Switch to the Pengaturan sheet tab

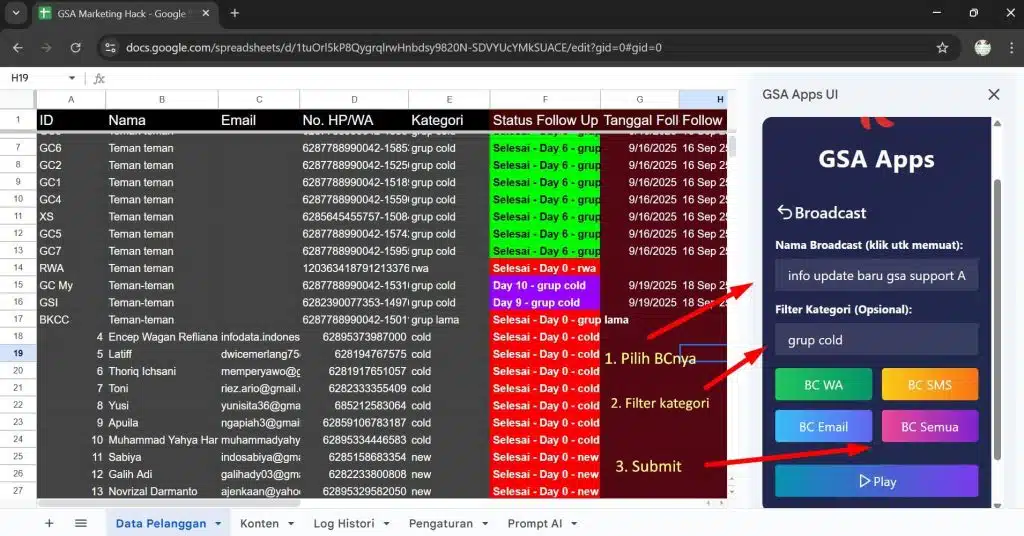pos(441,524)
